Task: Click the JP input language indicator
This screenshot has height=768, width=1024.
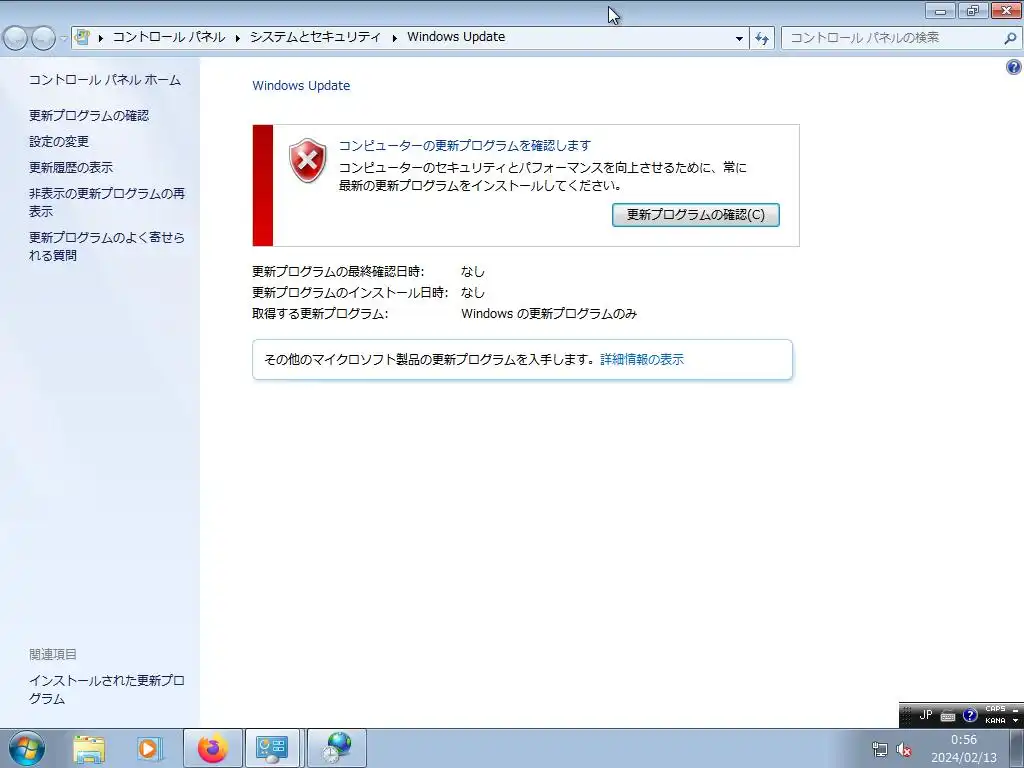Action: pyautogui.click(x=925, y=714)
